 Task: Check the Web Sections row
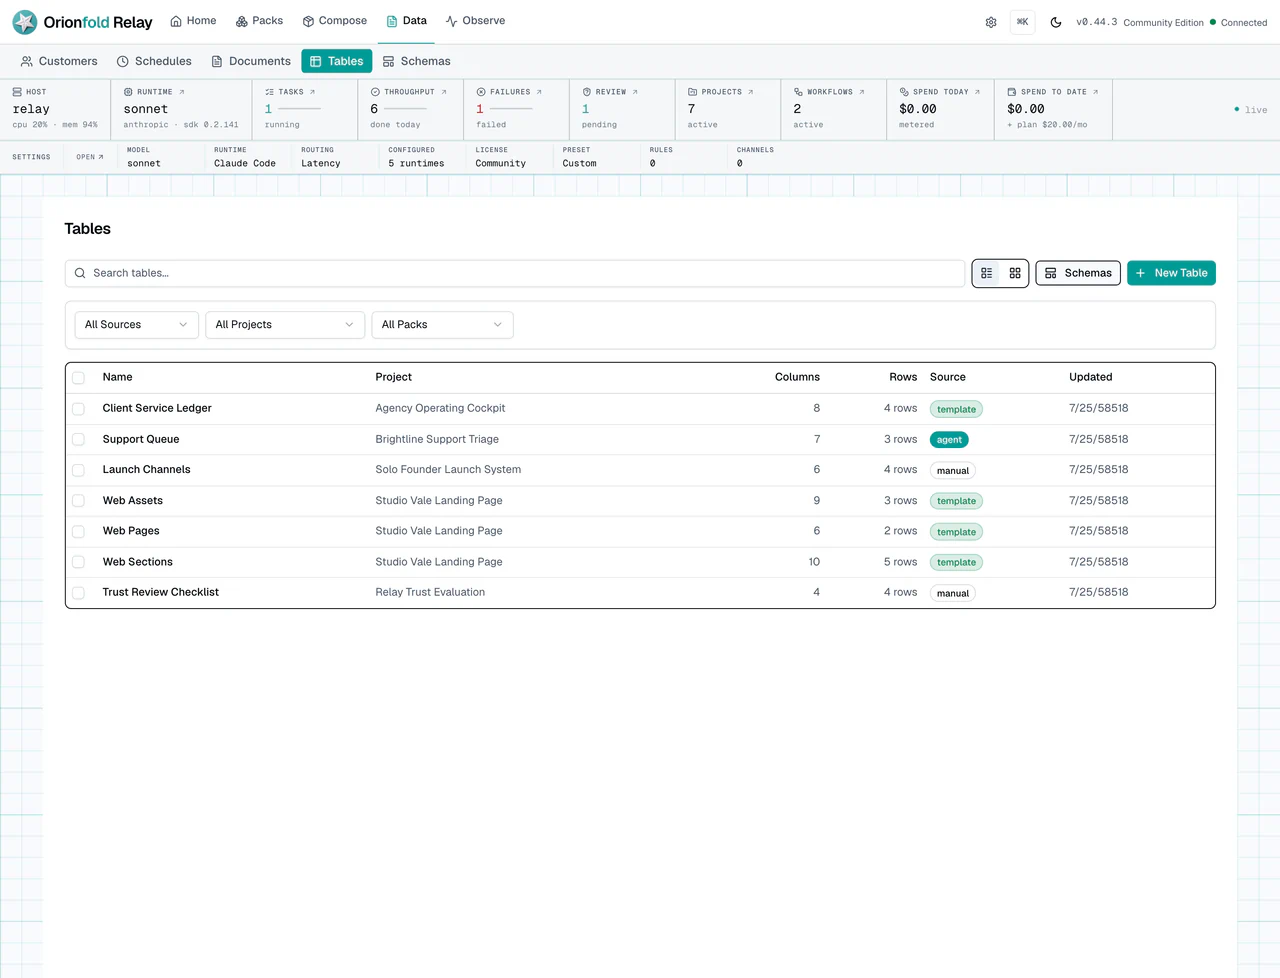tap(79, 562)
